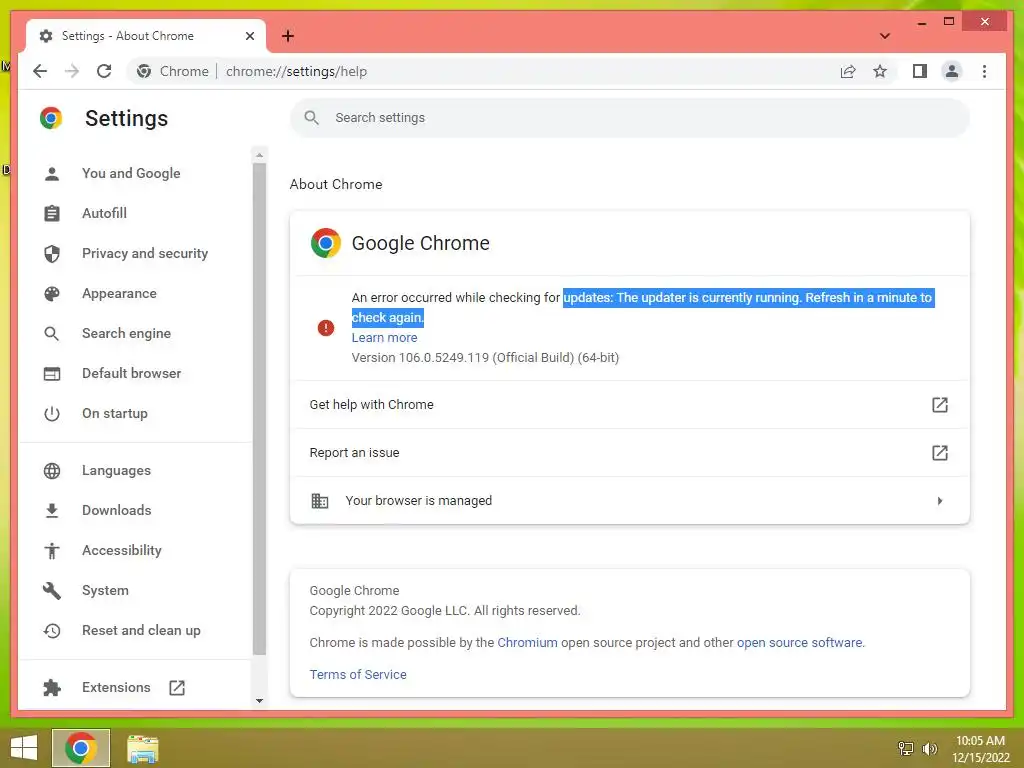Open the Windows Start button
The height and width of the screenshot is (768, 1024).
pos(24,748)
